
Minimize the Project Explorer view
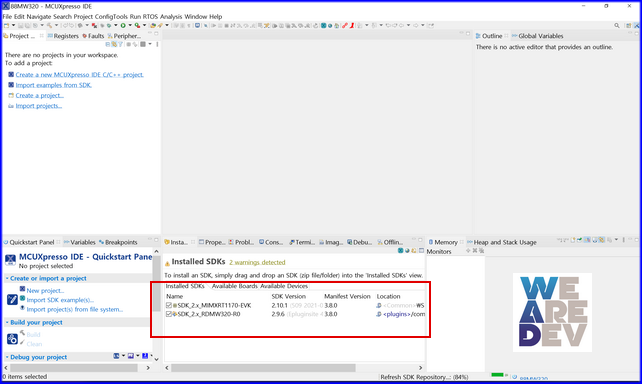coord(150,33)
